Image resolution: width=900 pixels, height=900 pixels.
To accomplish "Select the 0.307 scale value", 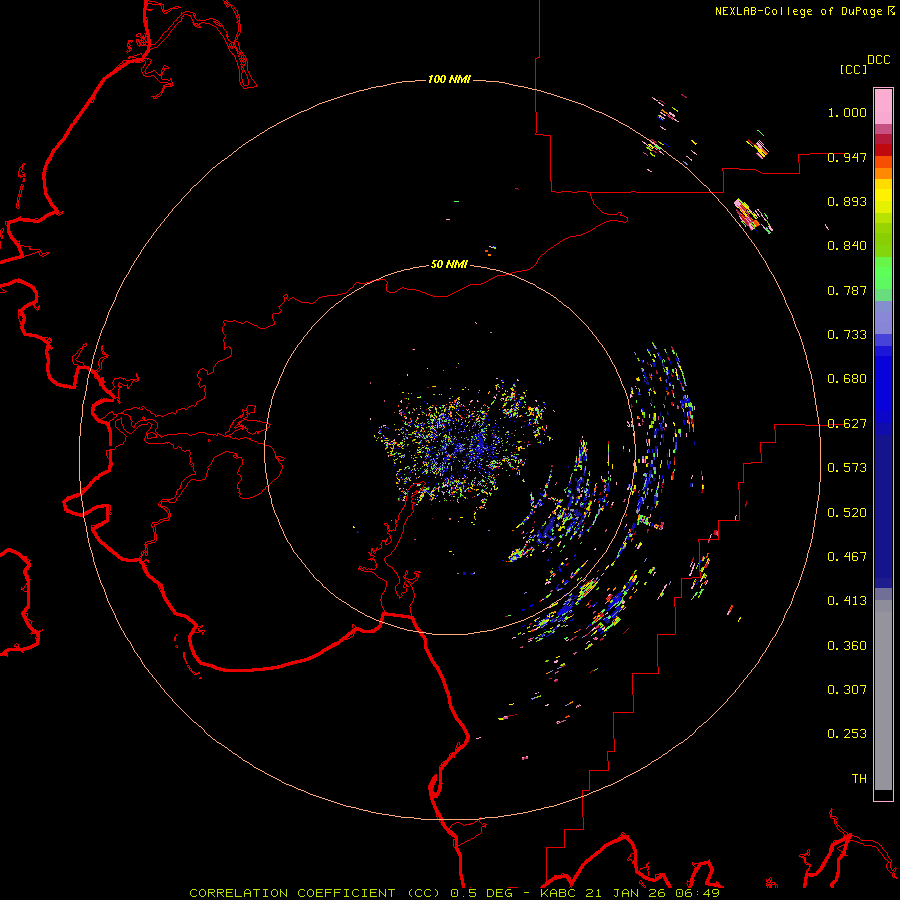I will coord(847,690).
